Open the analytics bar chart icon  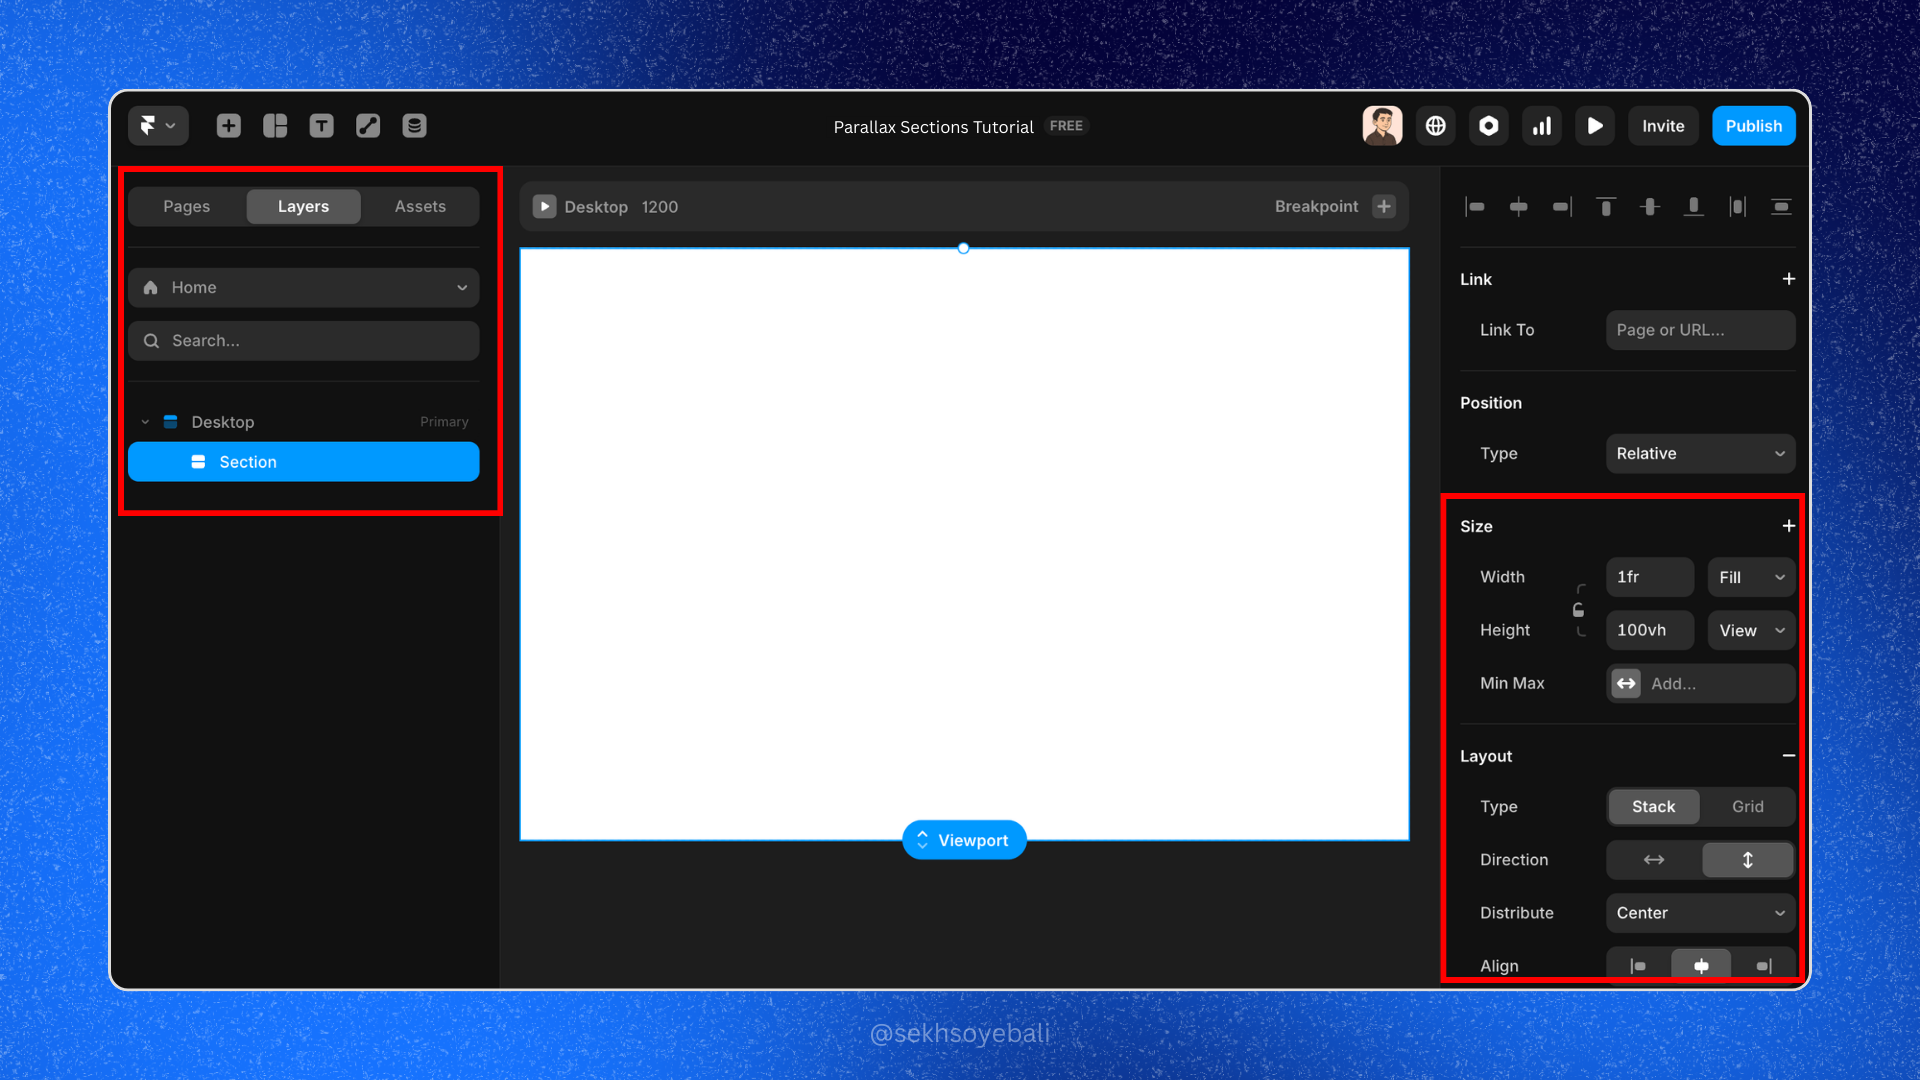click(x=1542, y=126)
